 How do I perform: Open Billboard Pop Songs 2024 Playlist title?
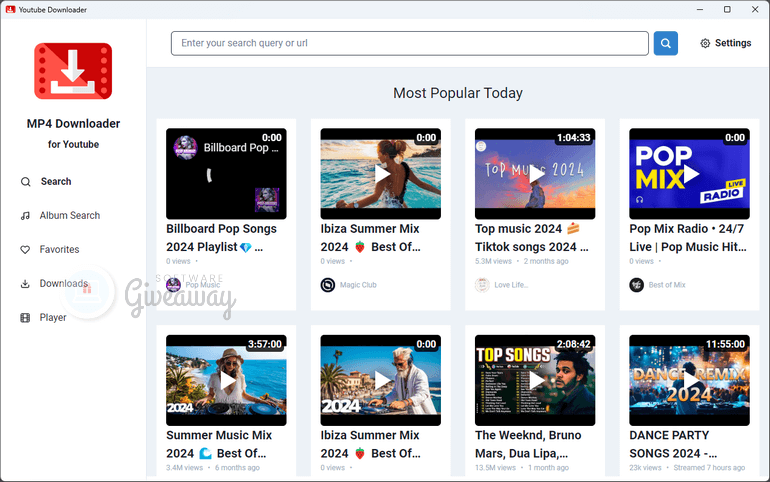(221, 237)
